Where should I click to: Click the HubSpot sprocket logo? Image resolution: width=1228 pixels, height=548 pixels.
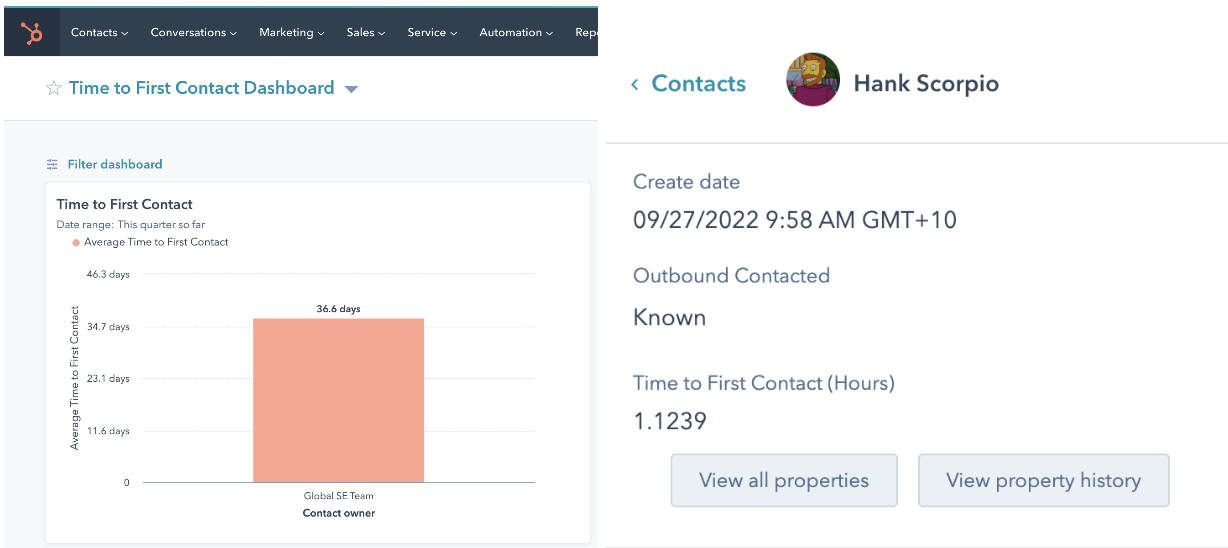[32, 33]
